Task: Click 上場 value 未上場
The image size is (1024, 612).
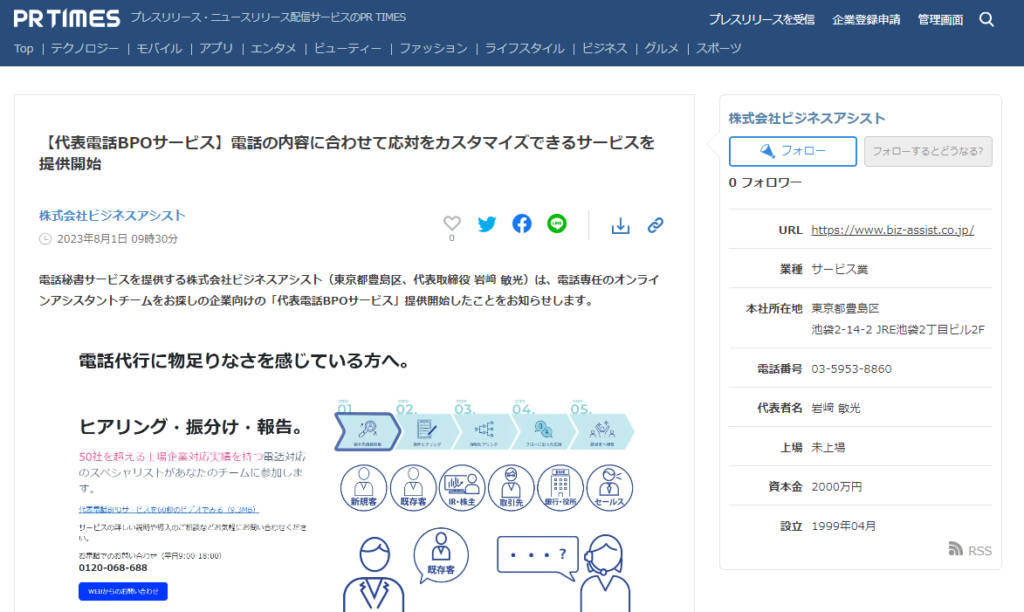Action: click(828, 447)
